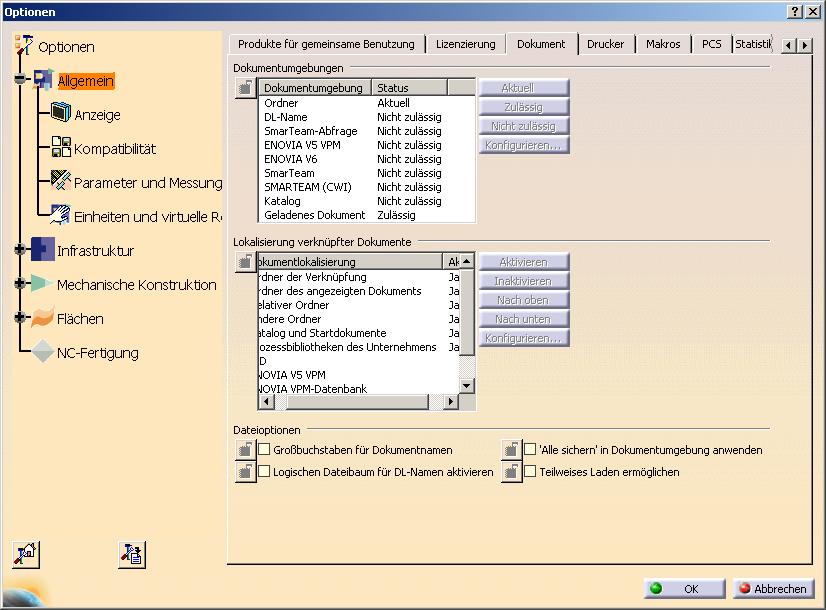The height and width of the screenshot is (610, 826).
Task: Click the Infrastruktur category icon
Action: tap(43, 249)
